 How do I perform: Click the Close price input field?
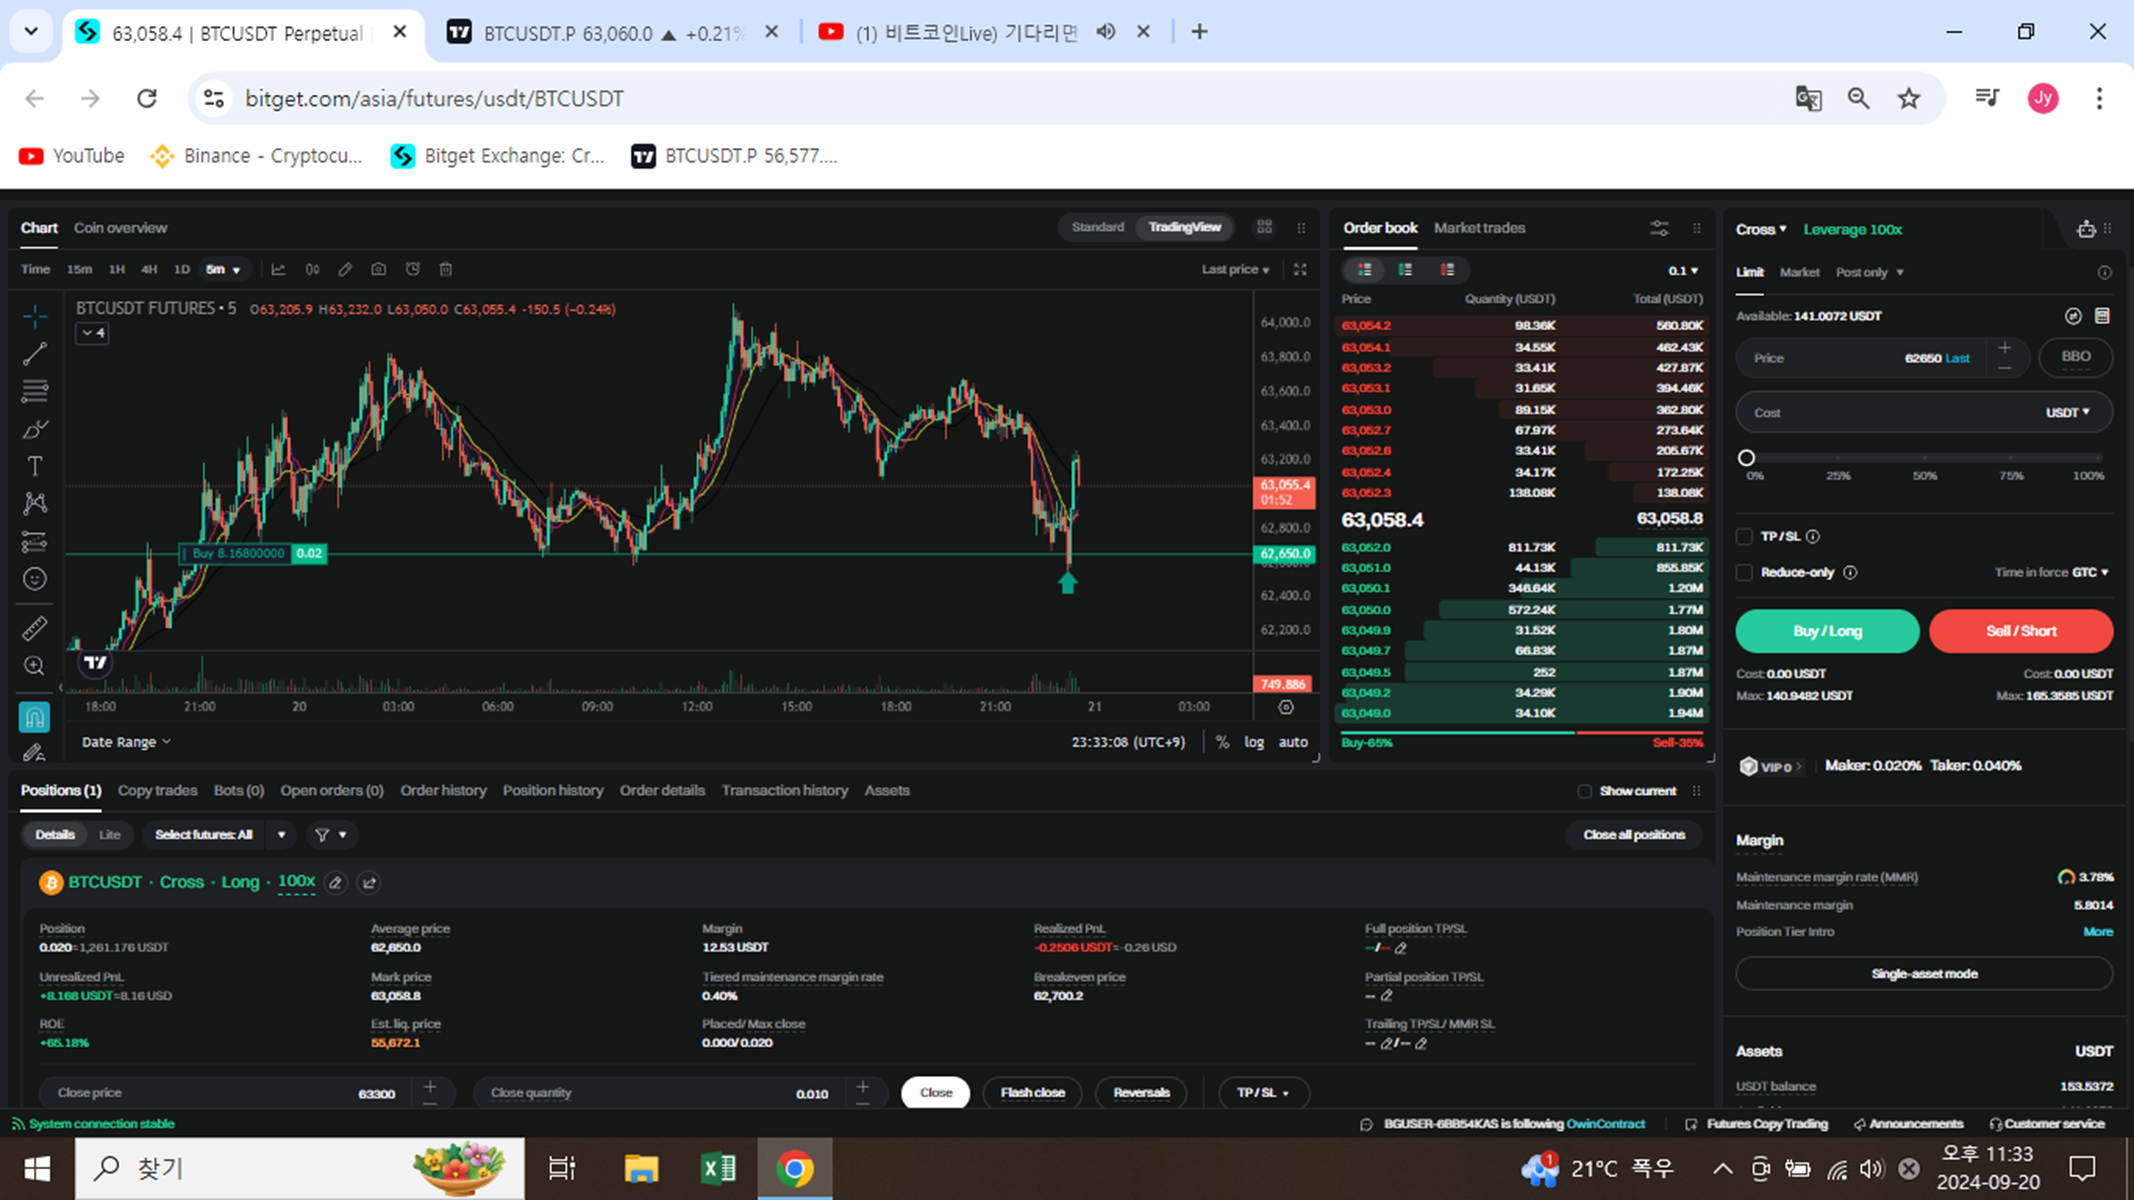[247, 1092]
